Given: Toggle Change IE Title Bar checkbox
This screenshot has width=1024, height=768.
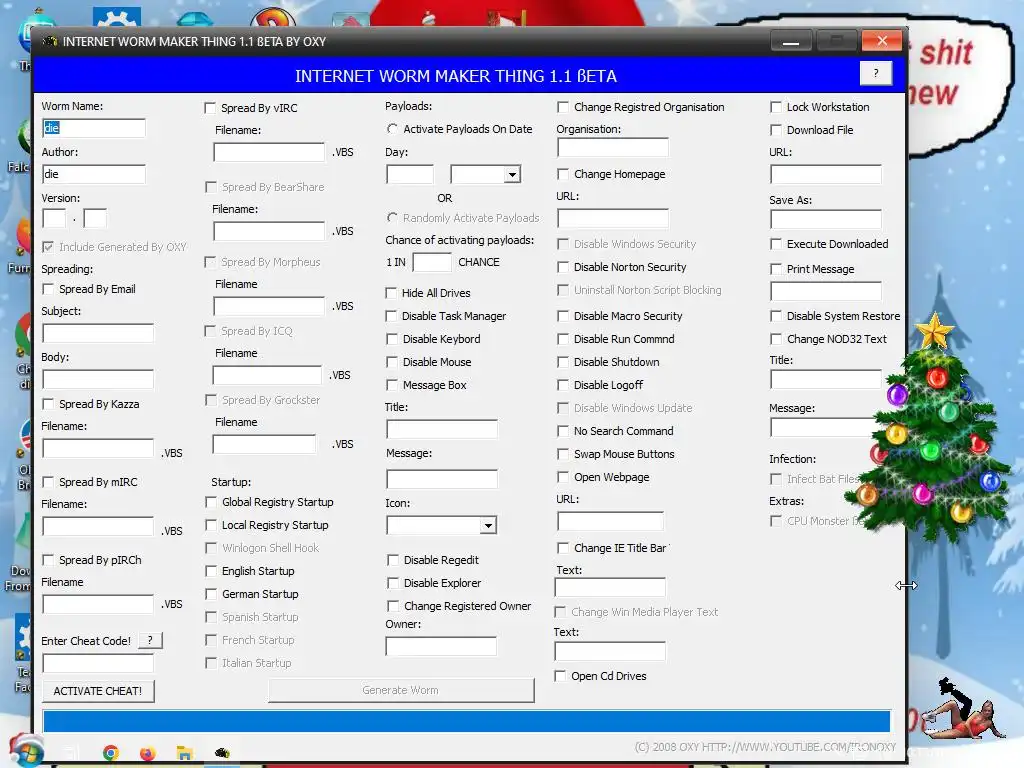Looking at the screenshot, I should pos(562,548).
